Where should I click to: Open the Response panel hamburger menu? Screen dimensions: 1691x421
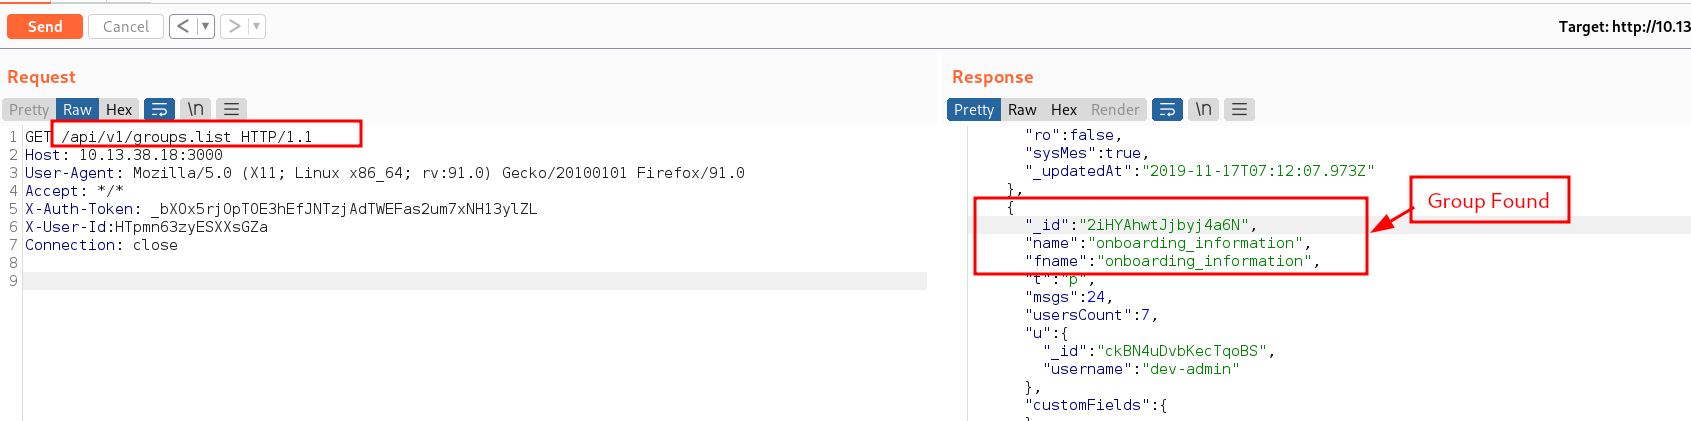1239,109
